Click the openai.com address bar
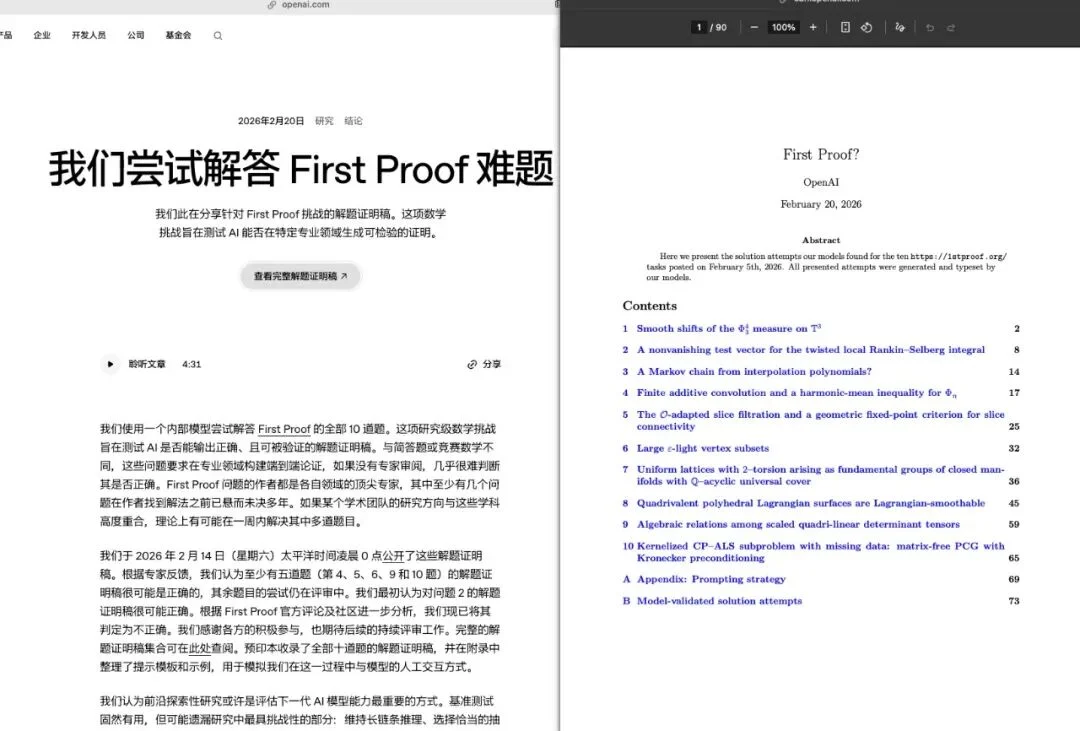The width and height of the screenshot is (1080, 731). click(299, 5)
